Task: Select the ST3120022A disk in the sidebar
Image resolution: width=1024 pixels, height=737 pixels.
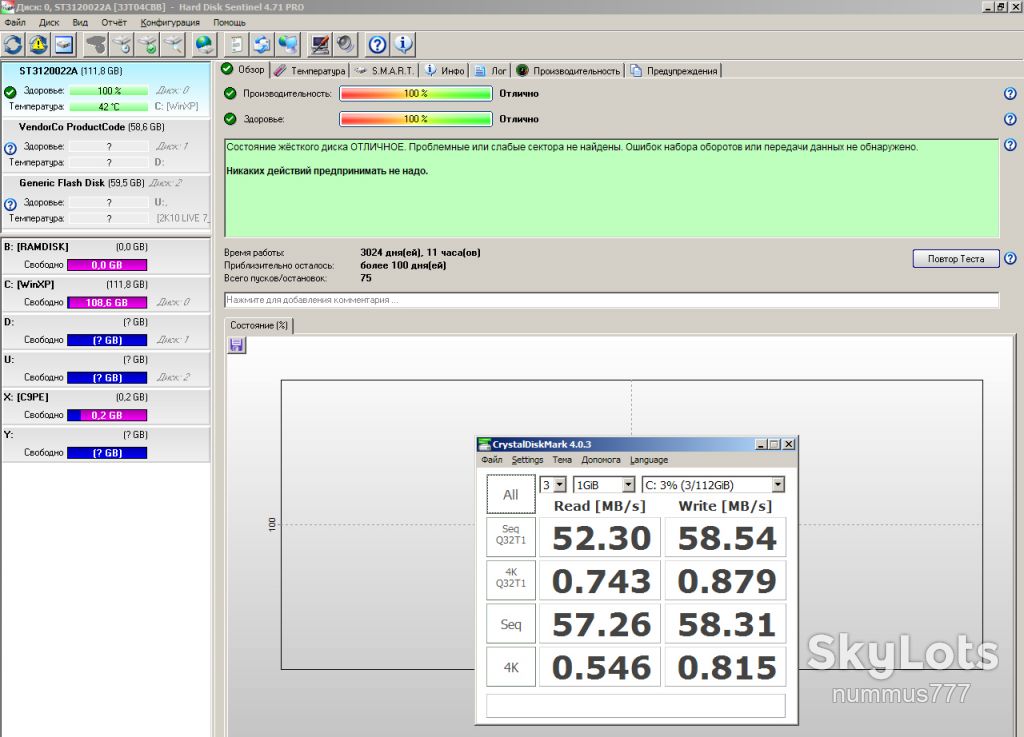Action: click(106, 89)
